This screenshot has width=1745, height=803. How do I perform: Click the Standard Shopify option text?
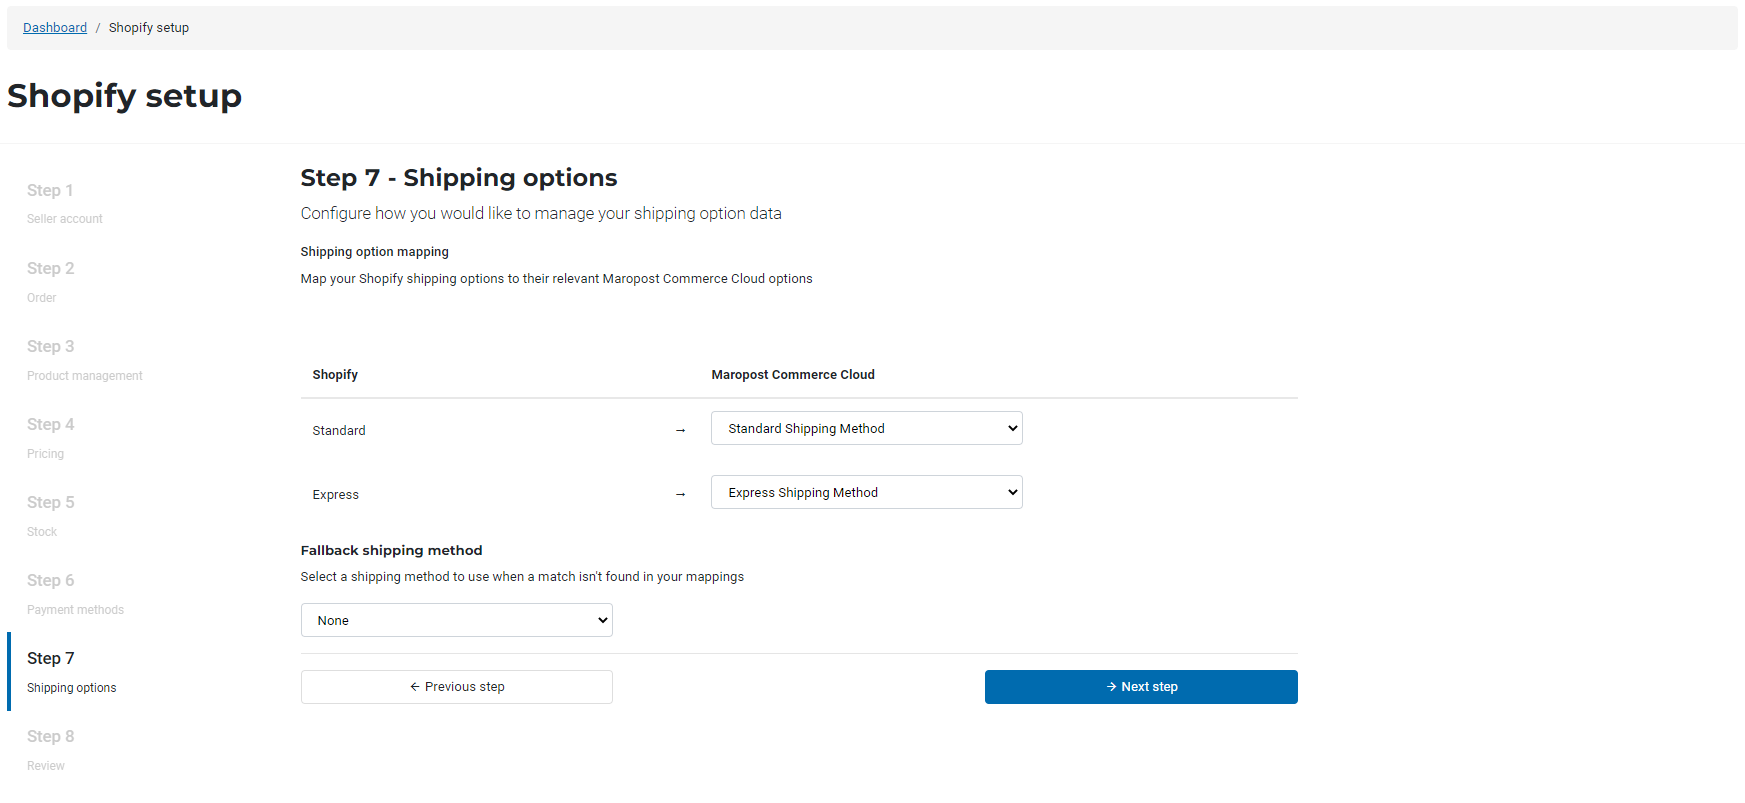339,431
